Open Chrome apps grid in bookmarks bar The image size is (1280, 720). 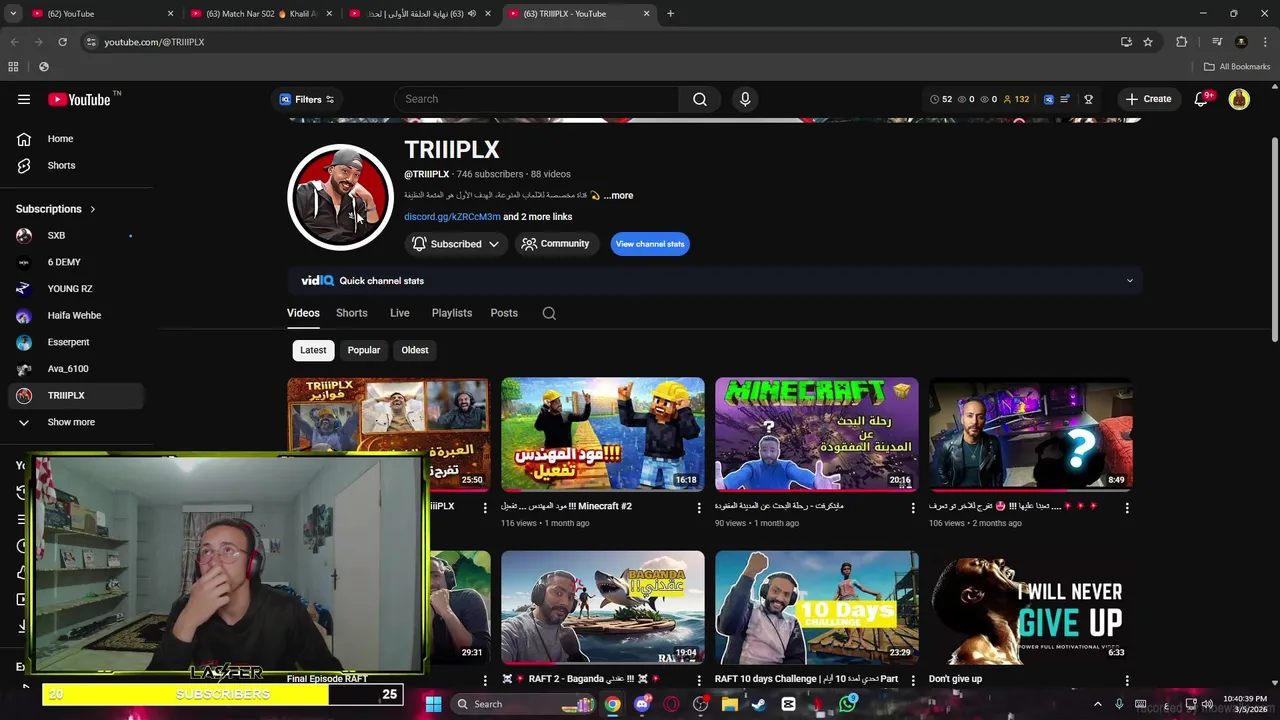(x=13, y=67)
